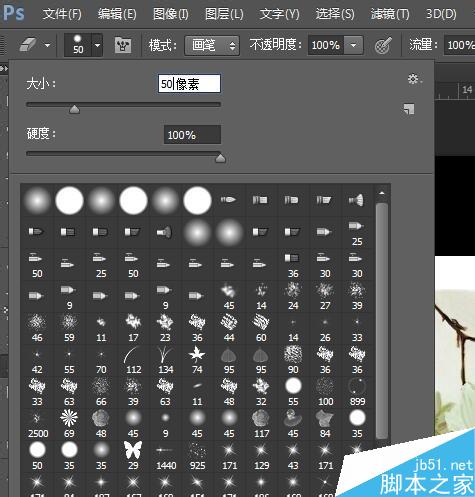Select the starburst brush 69
Viewport: 475px width, 497px height.
point(69,423)
